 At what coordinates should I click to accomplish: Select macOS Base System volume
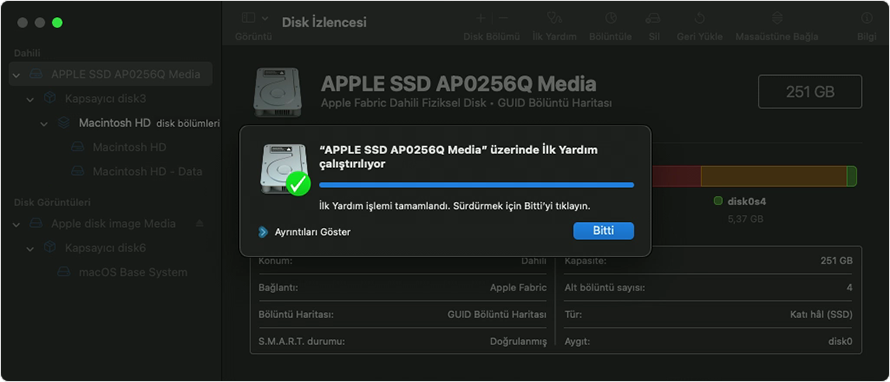click(x=133, y=272)
